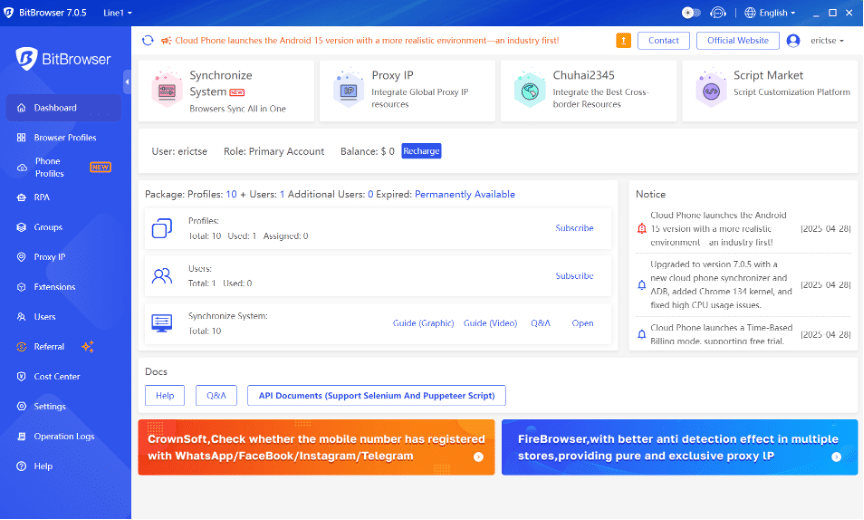Click the Q&A link in Synchronize System row

pos(541,323)
